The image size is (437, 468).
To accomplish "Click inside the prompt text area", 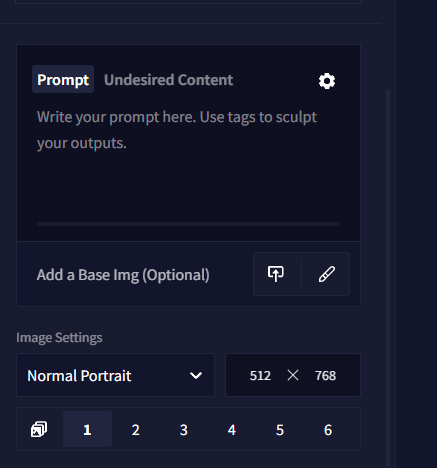I will (188, 163).
